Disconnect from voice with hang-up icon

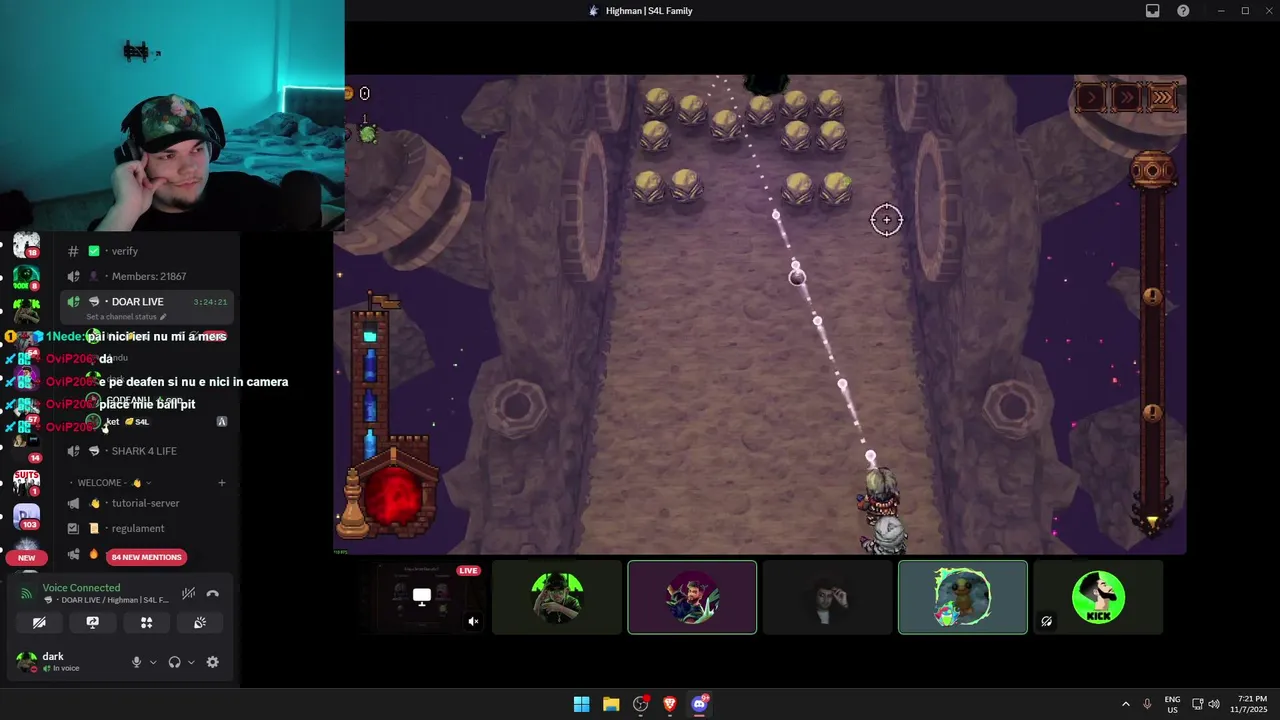coord(212,593)
